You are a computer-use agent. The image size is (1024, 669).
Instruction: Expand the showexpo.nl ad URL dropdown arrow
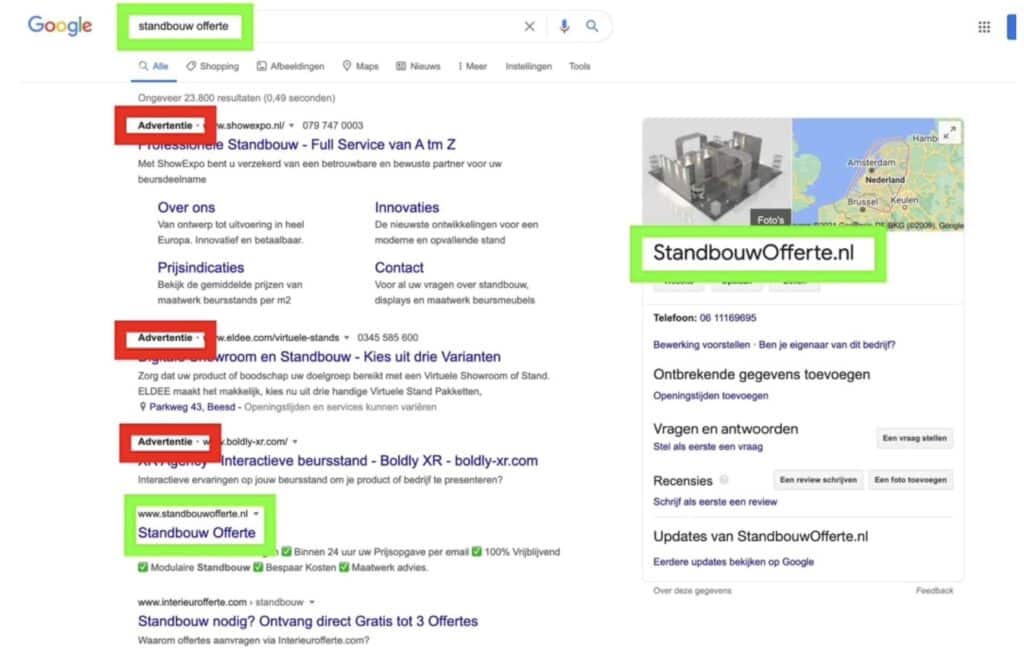click(x=292, y=125)
